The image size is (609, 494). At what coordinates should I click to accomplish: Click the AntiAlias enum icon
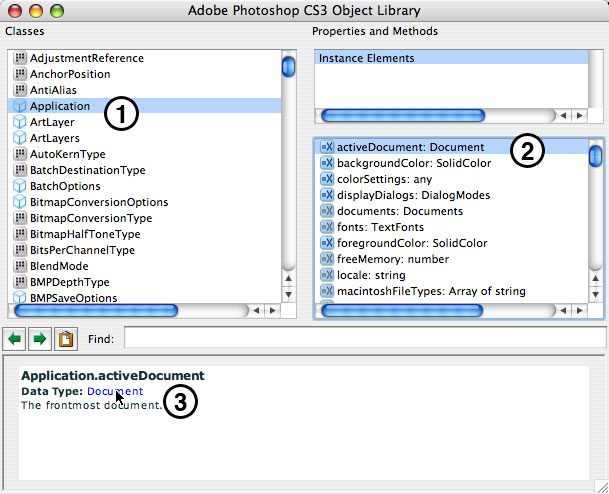tap(20, 90)
